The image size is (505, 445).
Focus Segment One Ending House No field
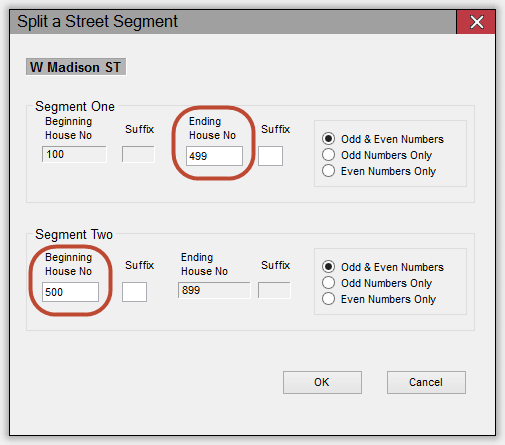coord(214,156)
